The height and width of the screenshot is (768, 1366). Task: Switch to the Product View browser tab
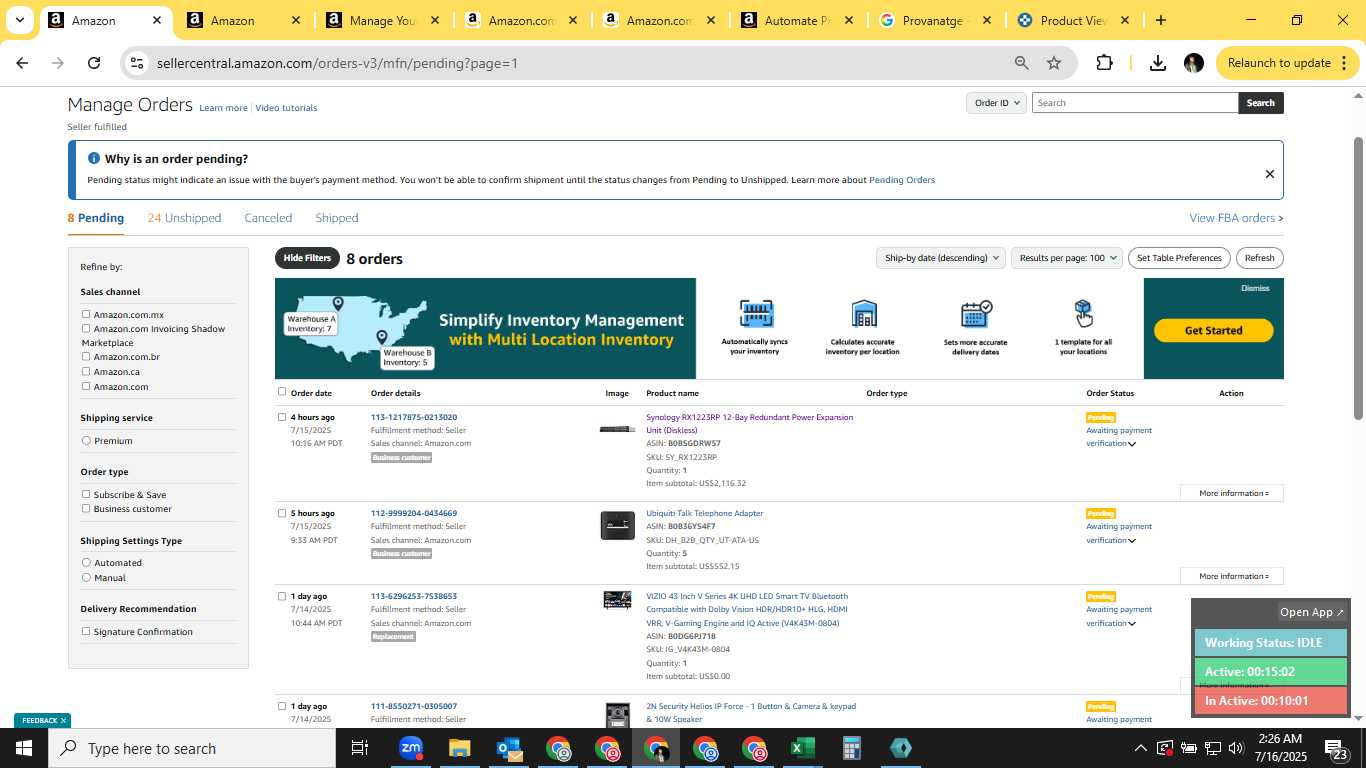click(1073, 20)
